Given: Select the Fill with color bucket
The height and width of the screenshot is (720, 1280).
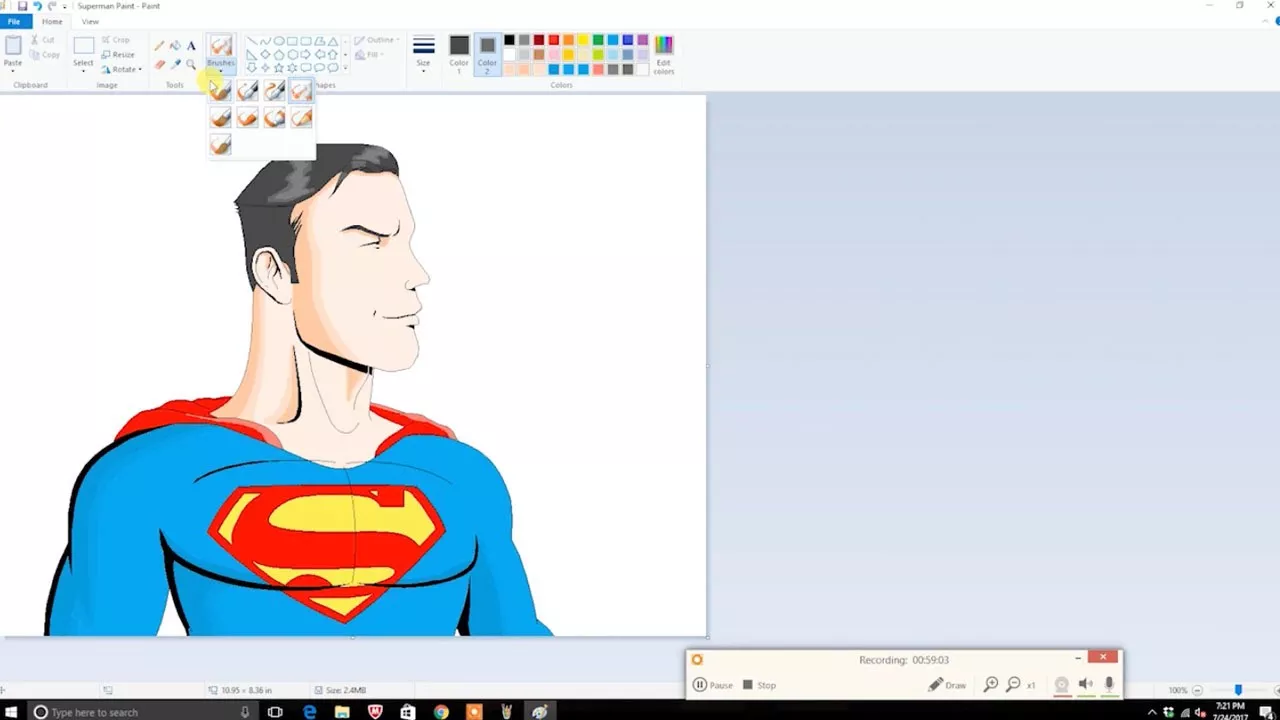Looking at the screenshot, I should coord(175,46).
